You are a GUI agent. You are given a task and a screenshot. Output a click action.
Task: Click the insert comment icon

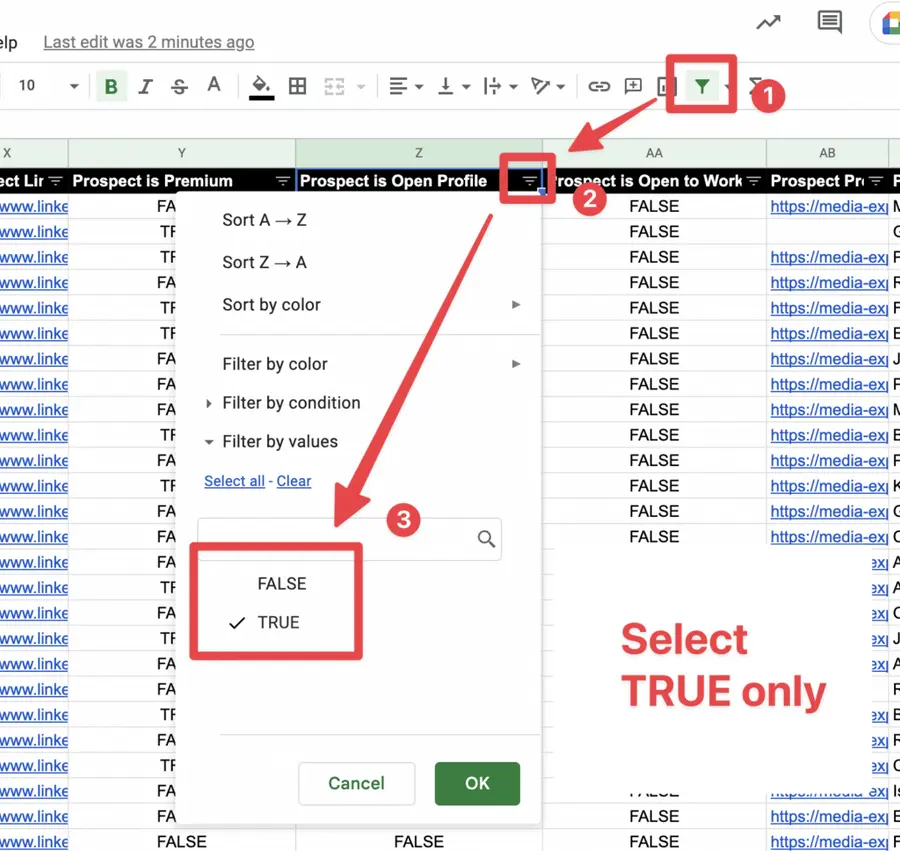tap(633, 86)
